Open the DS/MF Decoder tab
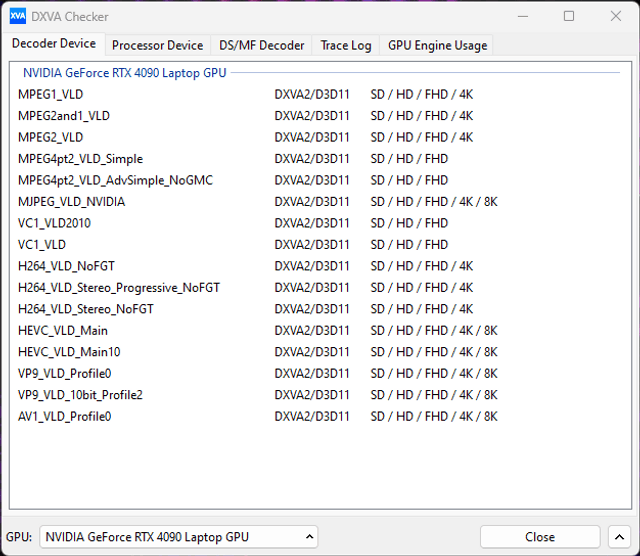This screenshot has height=556, width=640. (262, 45)
